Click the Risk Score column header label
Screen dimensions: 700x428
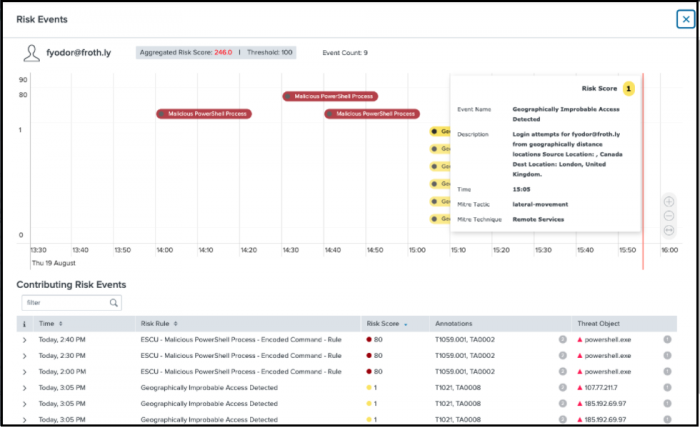(383, 324)
